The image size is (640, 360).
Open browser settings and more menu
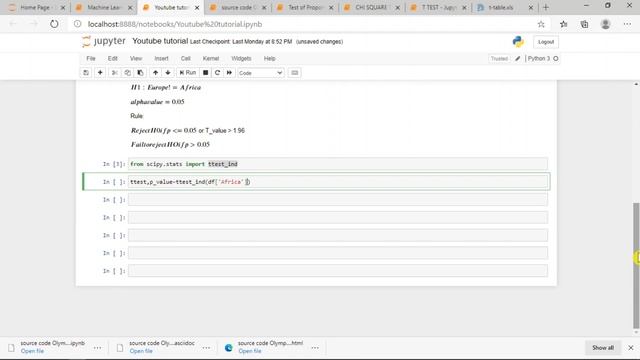(627, 24)
